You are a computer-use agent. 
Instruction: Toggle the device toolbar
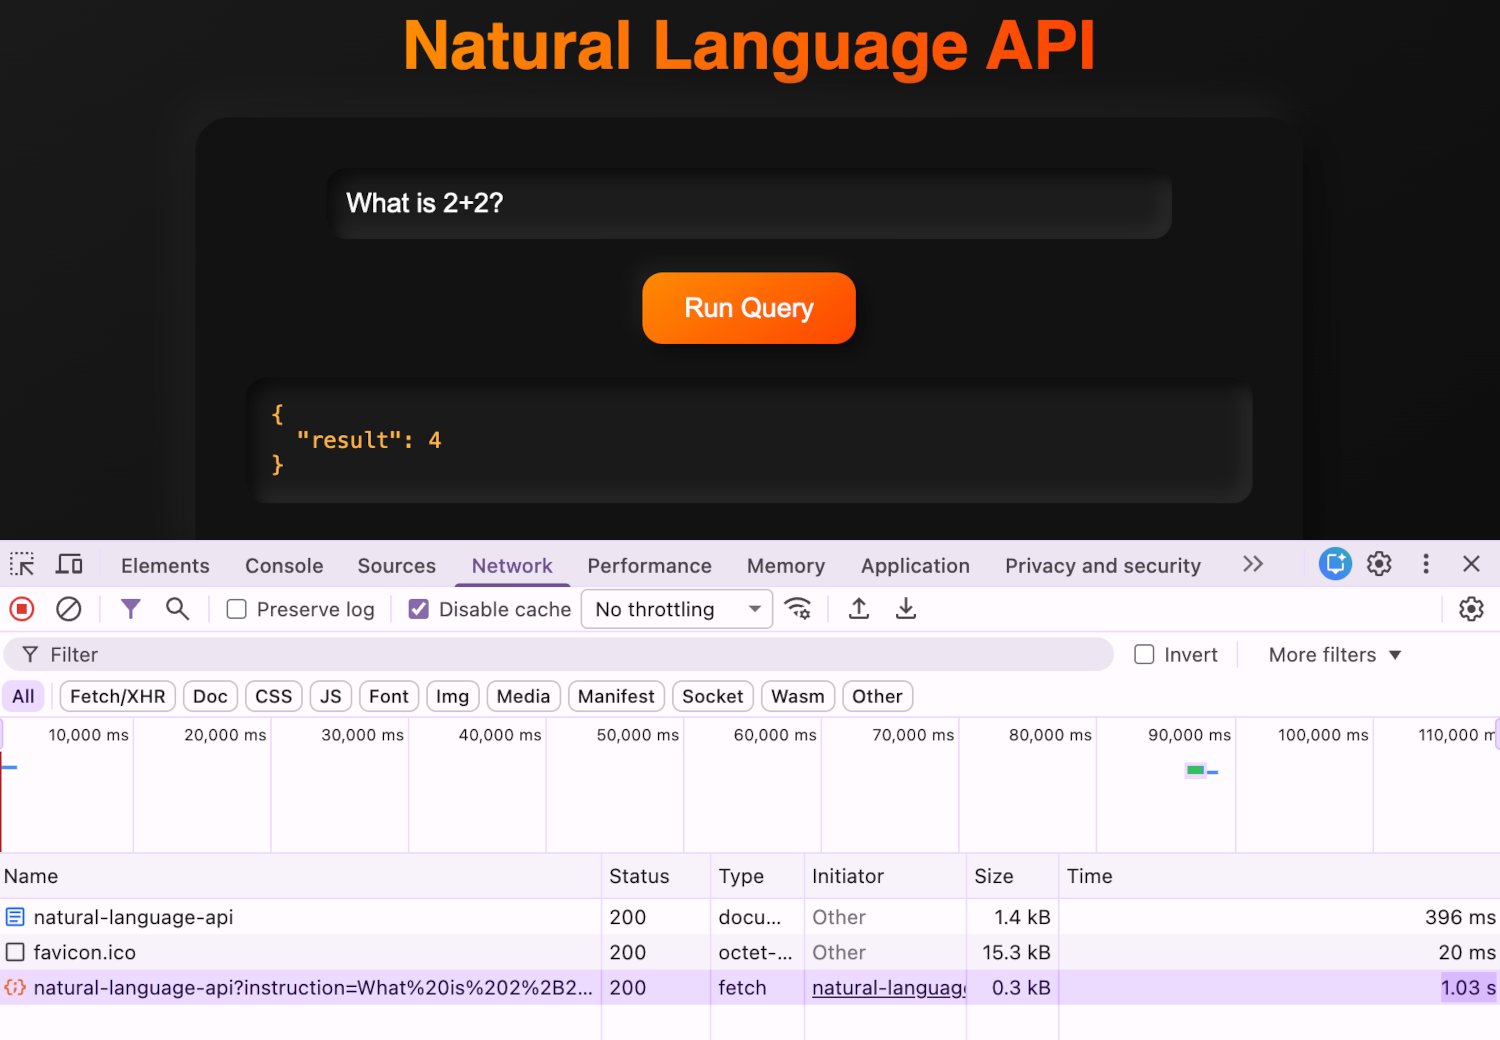click(68, 563)
